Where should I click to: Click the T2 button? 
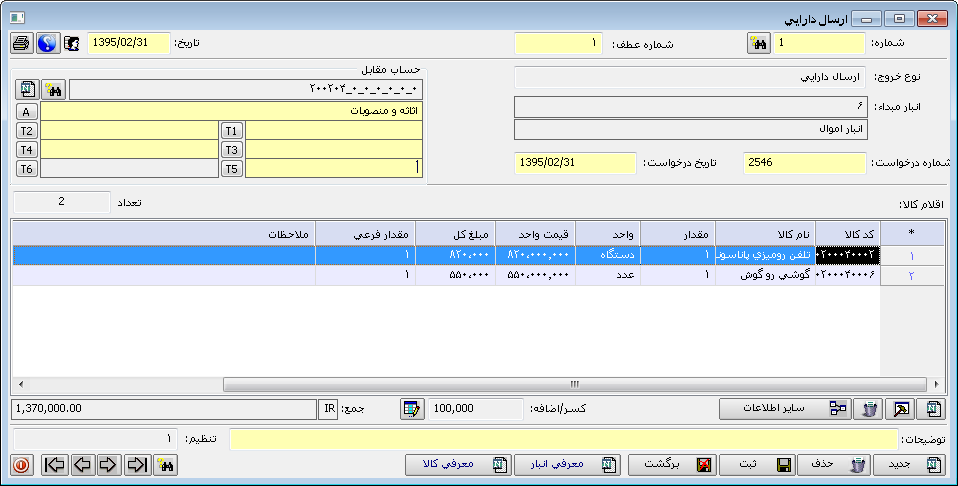coord(26,131)
